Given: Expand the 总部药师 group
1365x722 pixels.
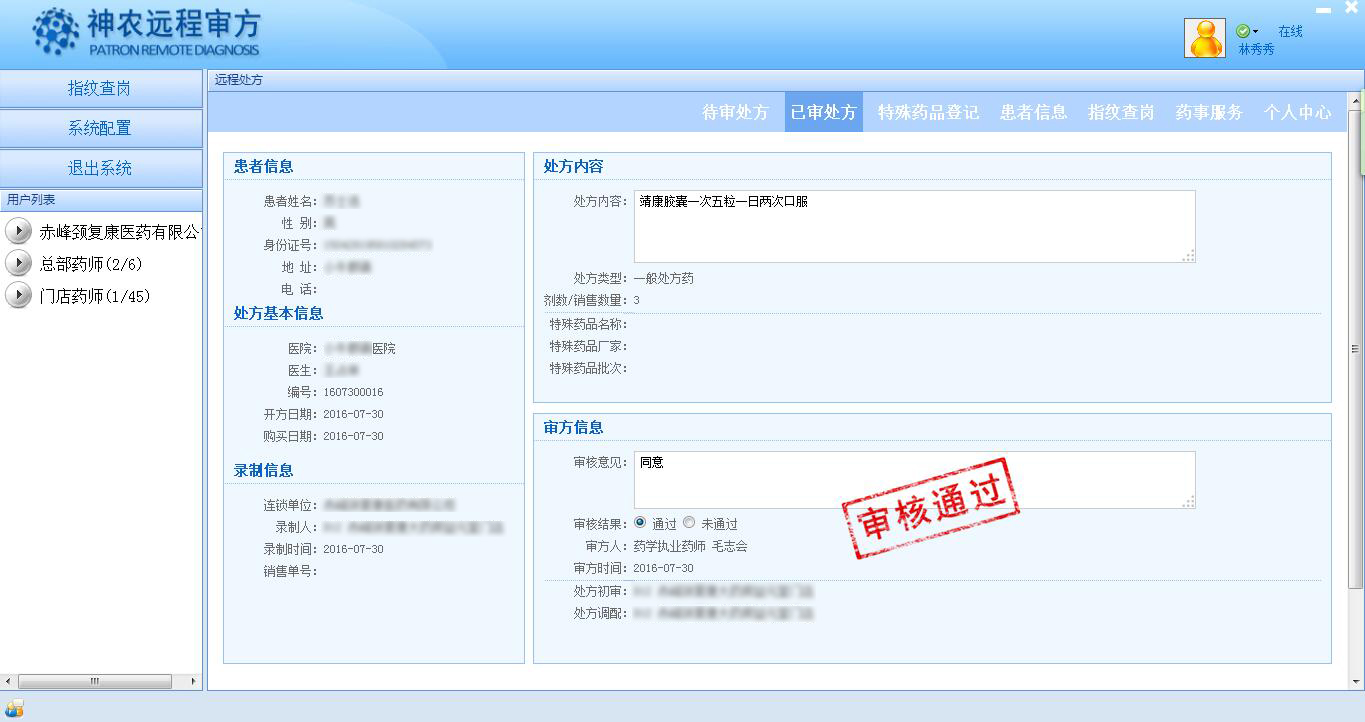Looking at the screenshot, I should click(x=18, y=263).
